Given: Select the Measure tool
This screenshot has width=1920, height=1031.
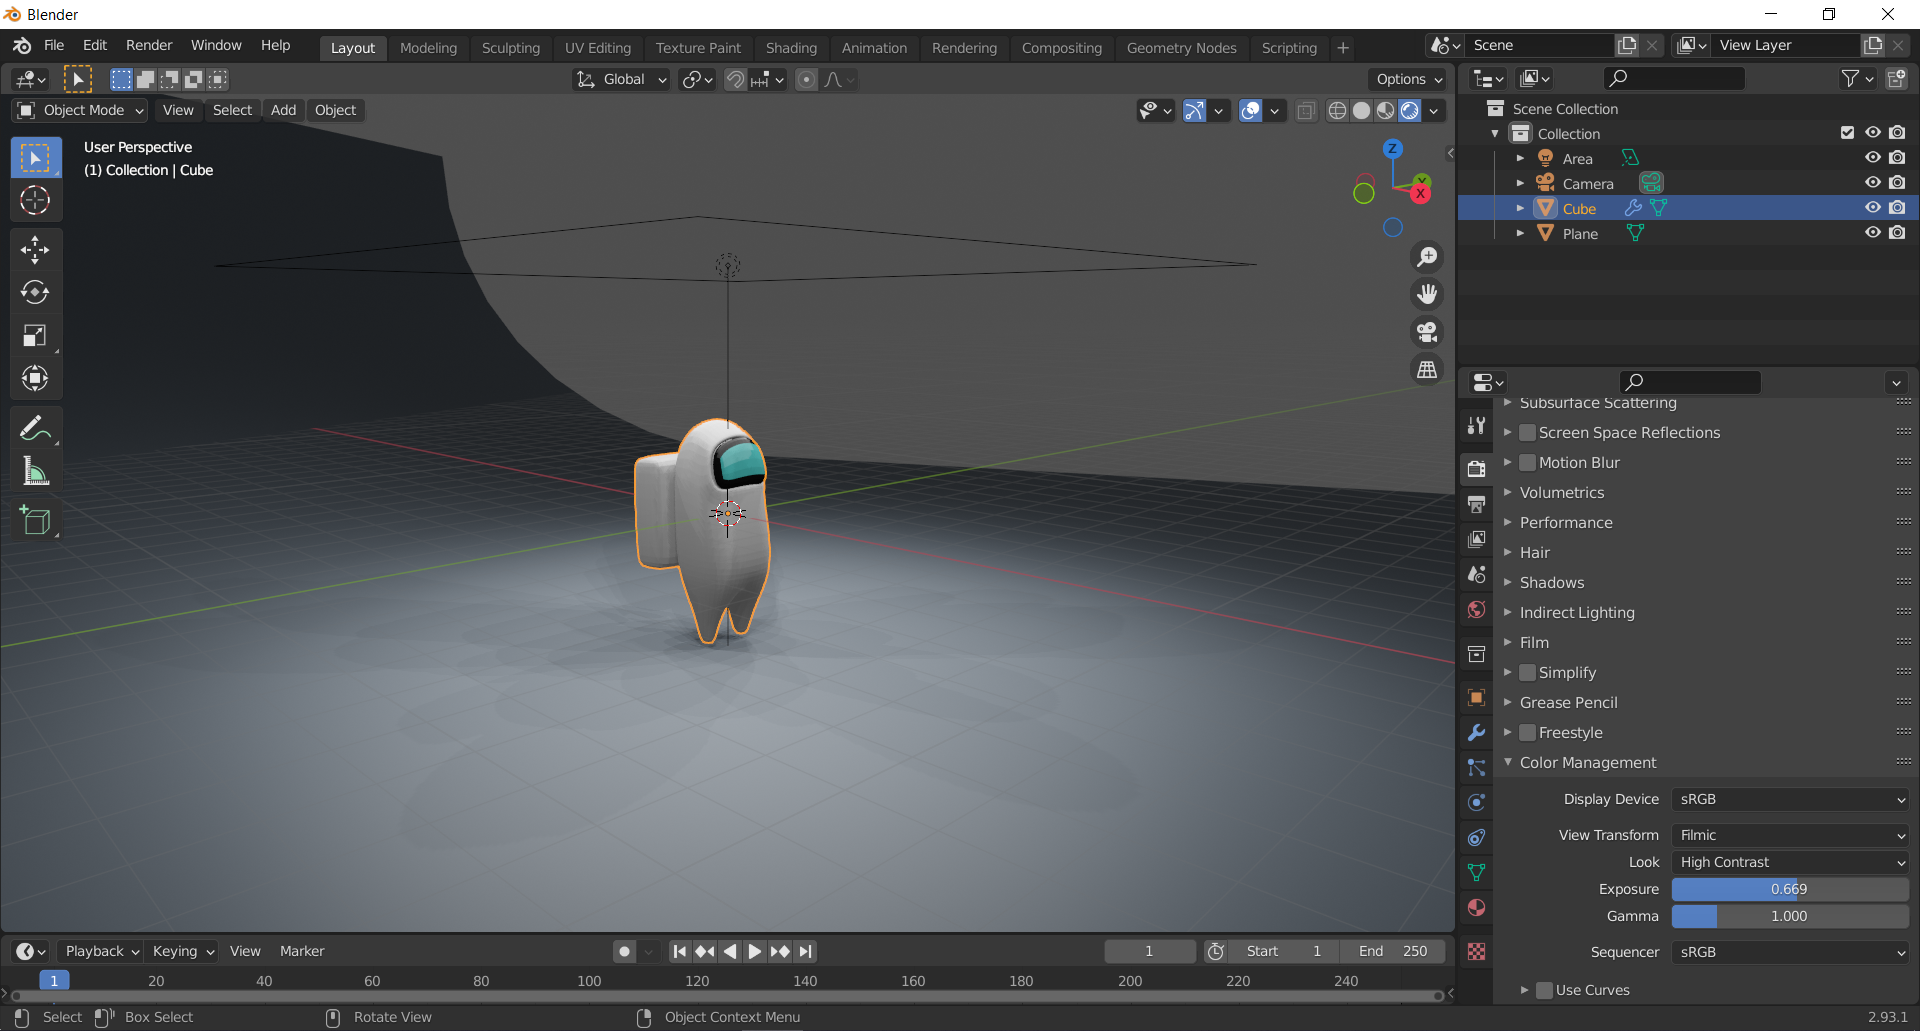Looking at the screenshot, I should tap(35, 471).
